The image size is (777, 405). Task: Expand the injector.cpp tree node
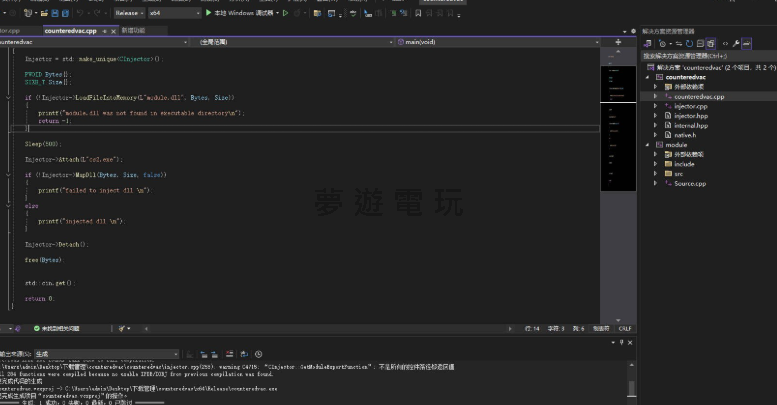656,106
